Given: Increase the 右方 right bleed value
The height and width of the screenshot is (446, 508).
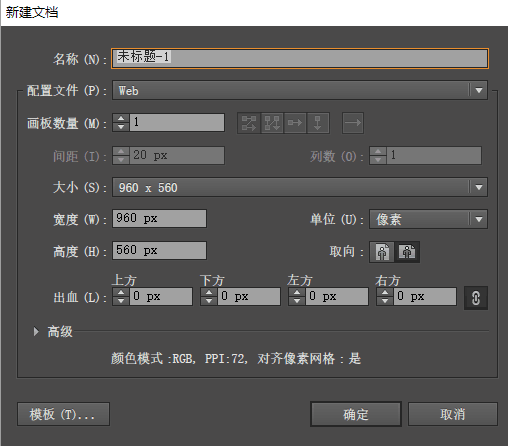Looking at the screenshot, I should click(385, 292).
